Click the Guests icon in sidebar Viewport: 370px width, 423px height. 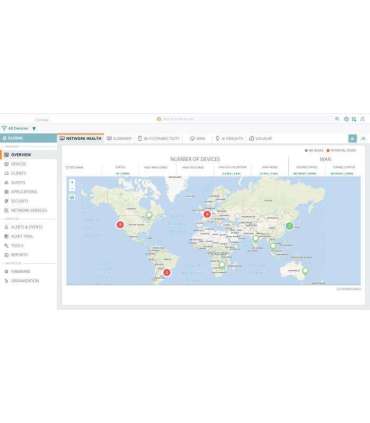6,183
